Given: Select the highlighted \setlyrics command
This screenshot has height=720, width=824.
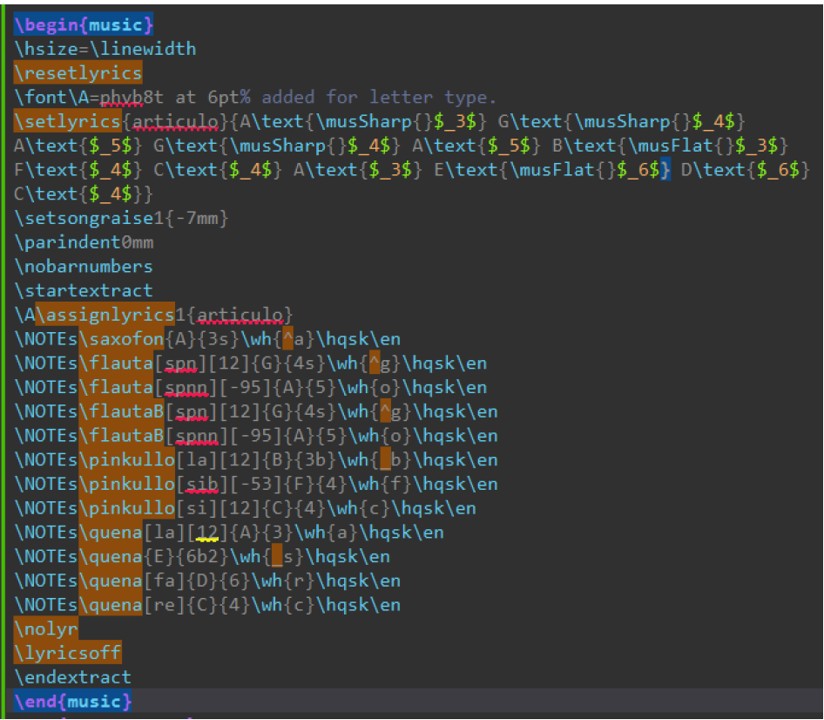Looking at the screenshot, I should (x=69, y=121).
